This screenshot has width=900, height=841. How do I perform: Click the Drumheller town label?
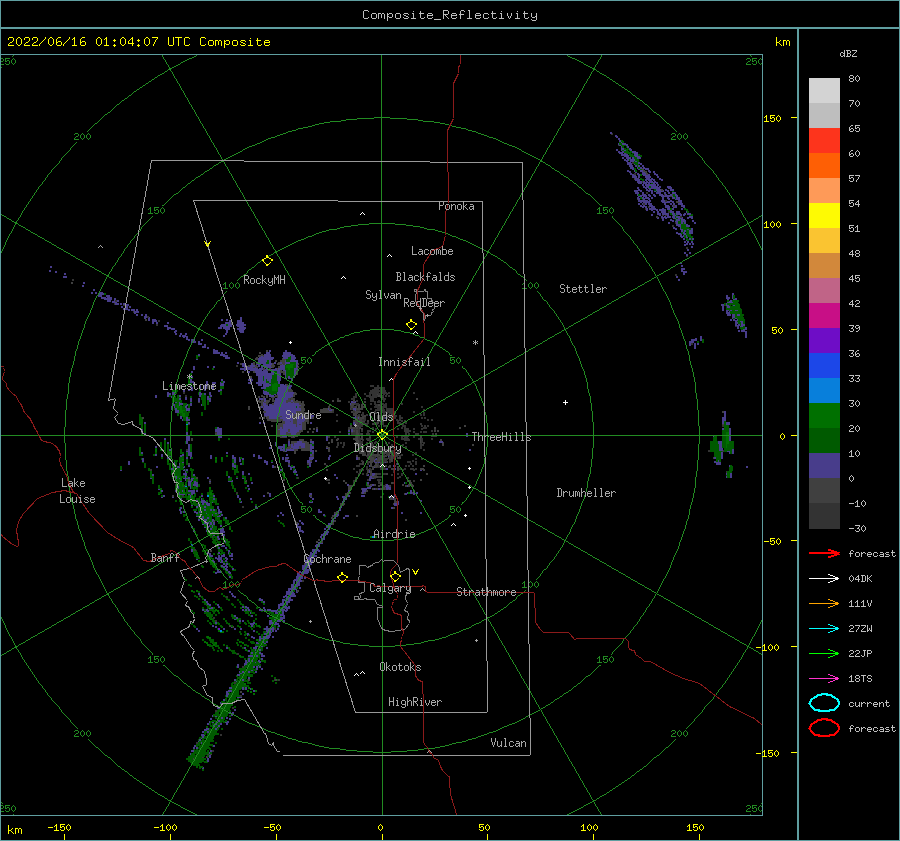point(586,493)
